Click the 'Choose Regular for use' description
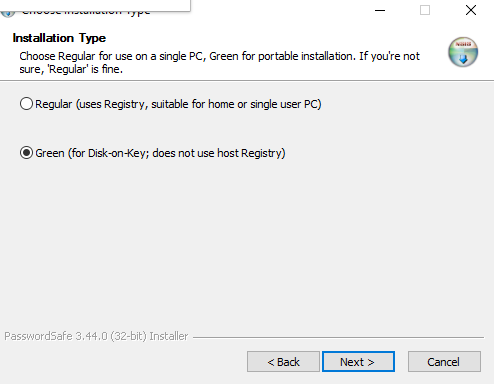Screen dimensions: 496x384 coord(219,63)
